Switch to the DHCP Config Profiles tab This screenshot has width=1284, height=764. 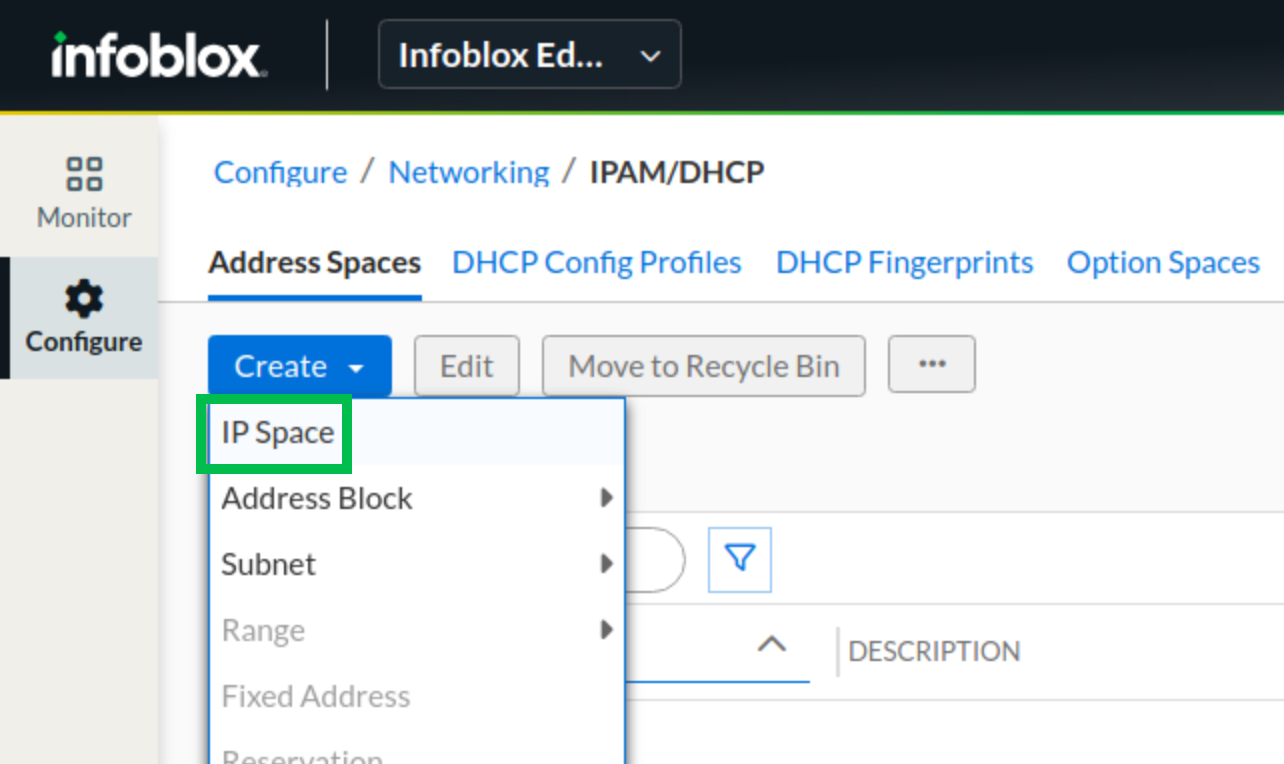tap(597, 263)
